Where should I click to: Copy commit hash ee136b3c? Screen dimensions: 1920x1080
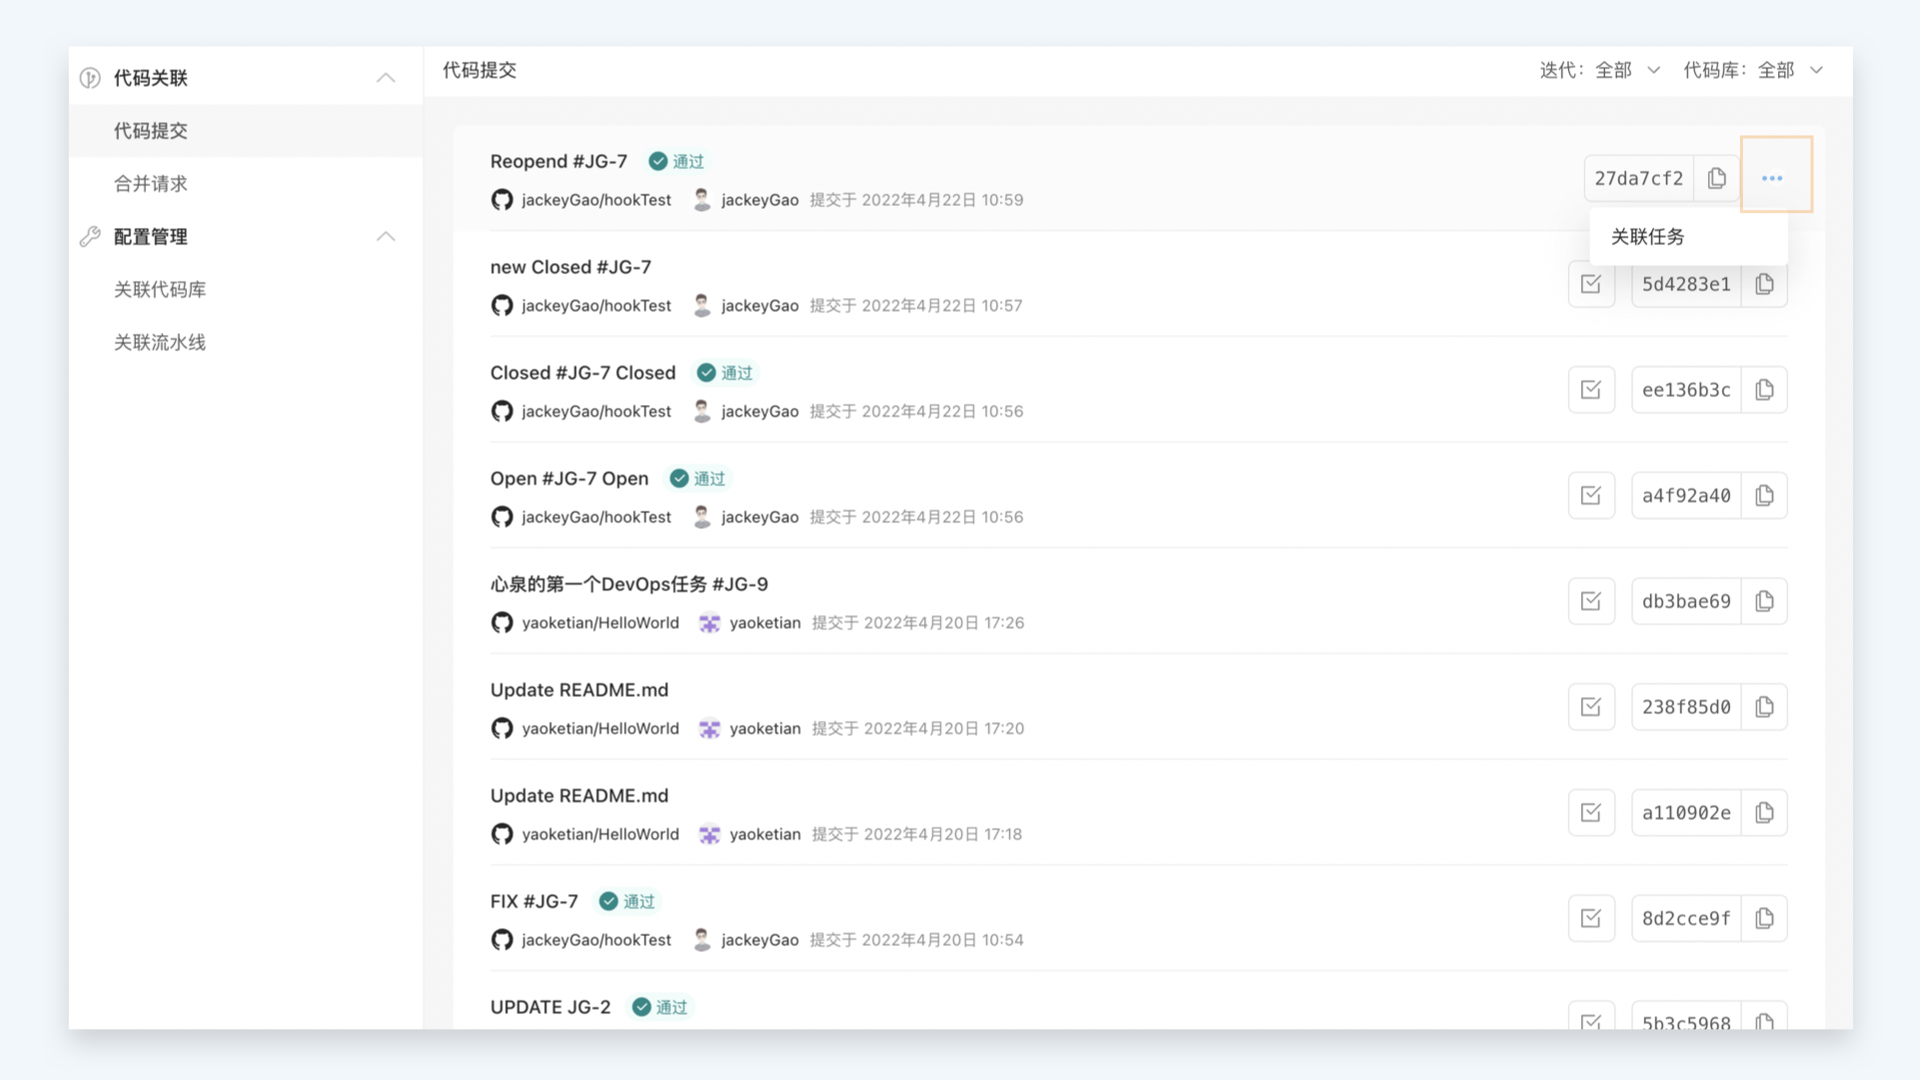click(x=1764, y=390)
